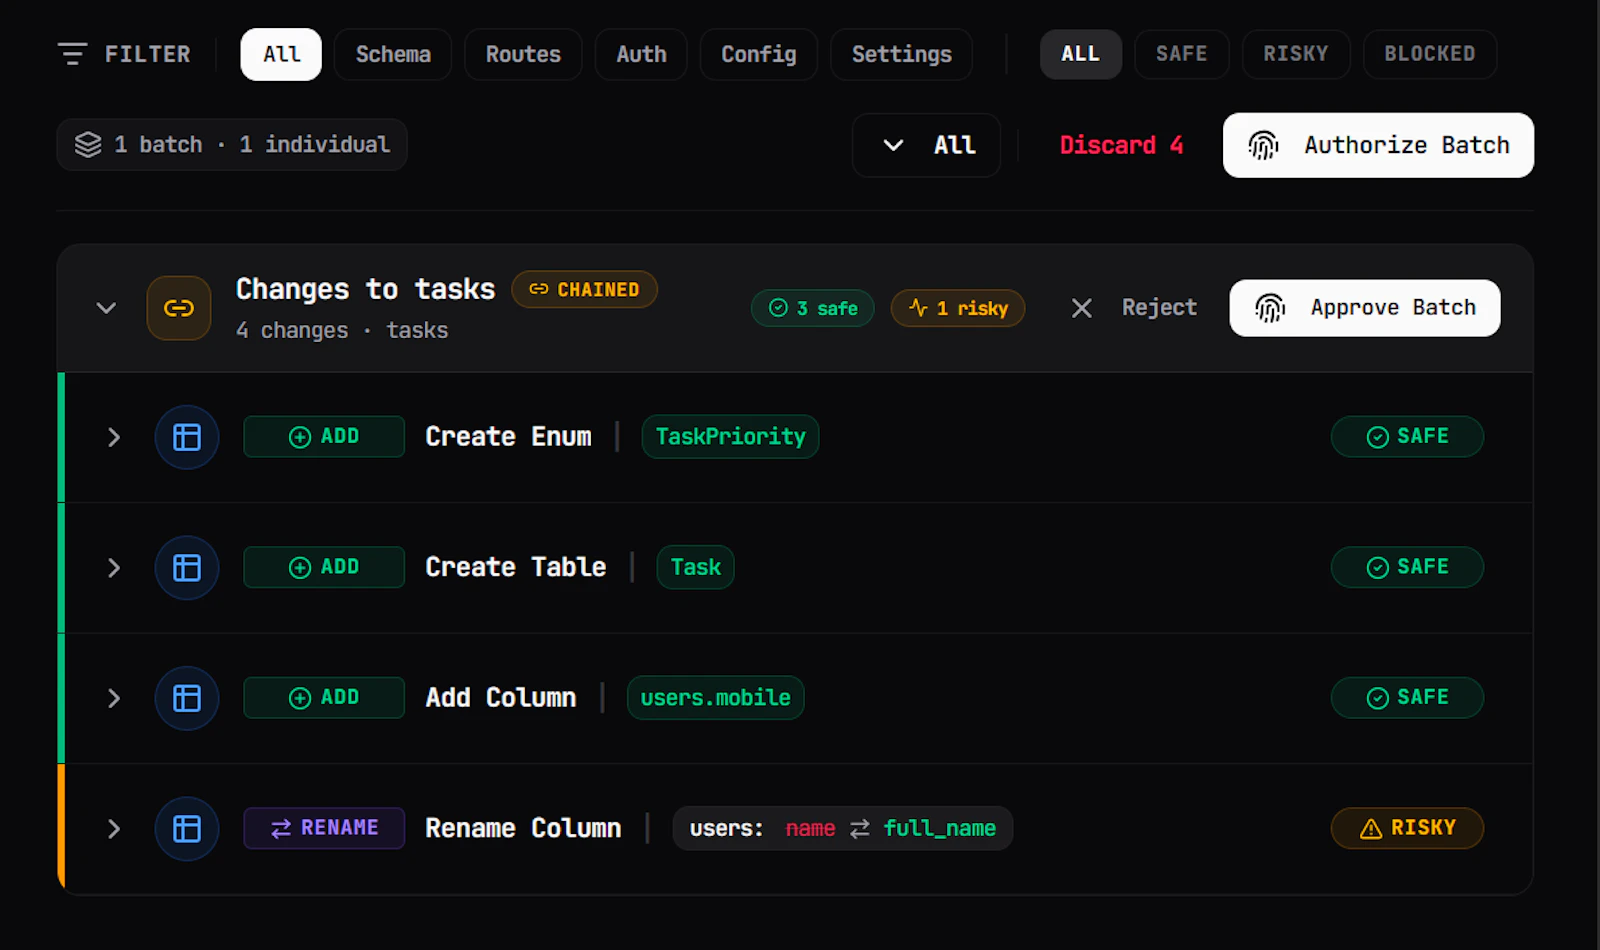
Task: Click the Reject button
Action: [x=1135, y=308]
